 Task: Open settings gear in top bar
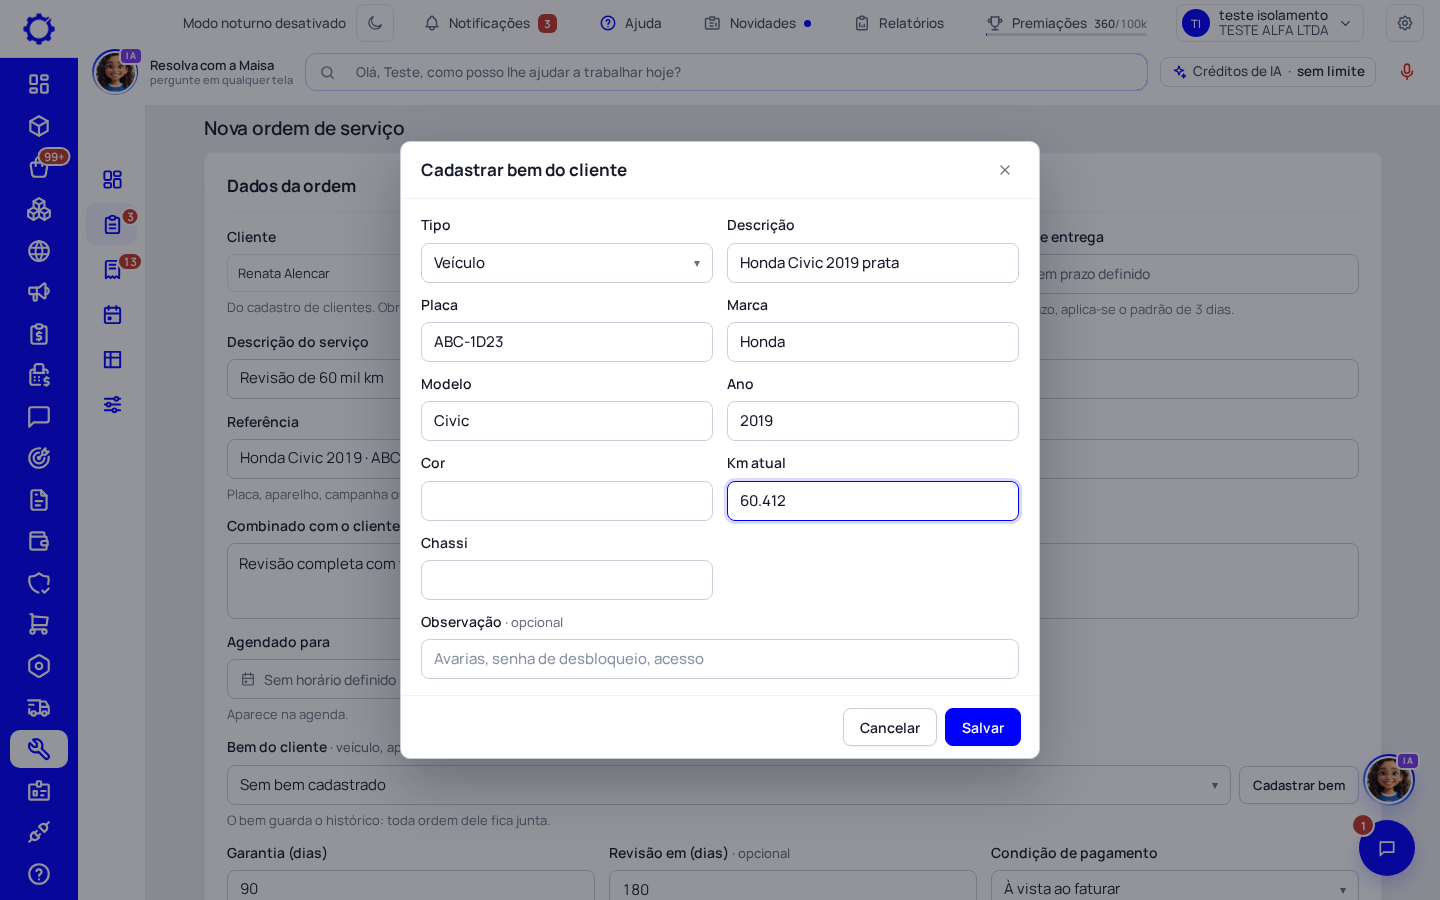pyautogui.click(x=1405, y=23)
